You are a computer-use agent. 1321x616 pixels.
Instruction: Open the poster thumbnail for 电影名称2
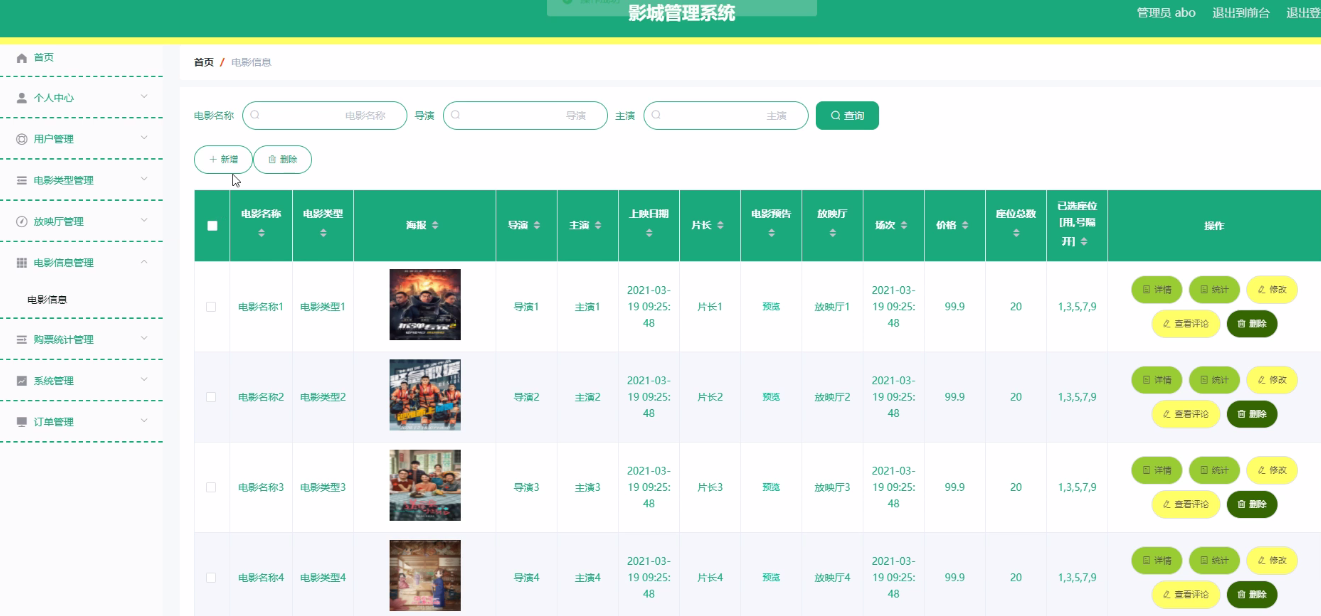coord(425,396)
